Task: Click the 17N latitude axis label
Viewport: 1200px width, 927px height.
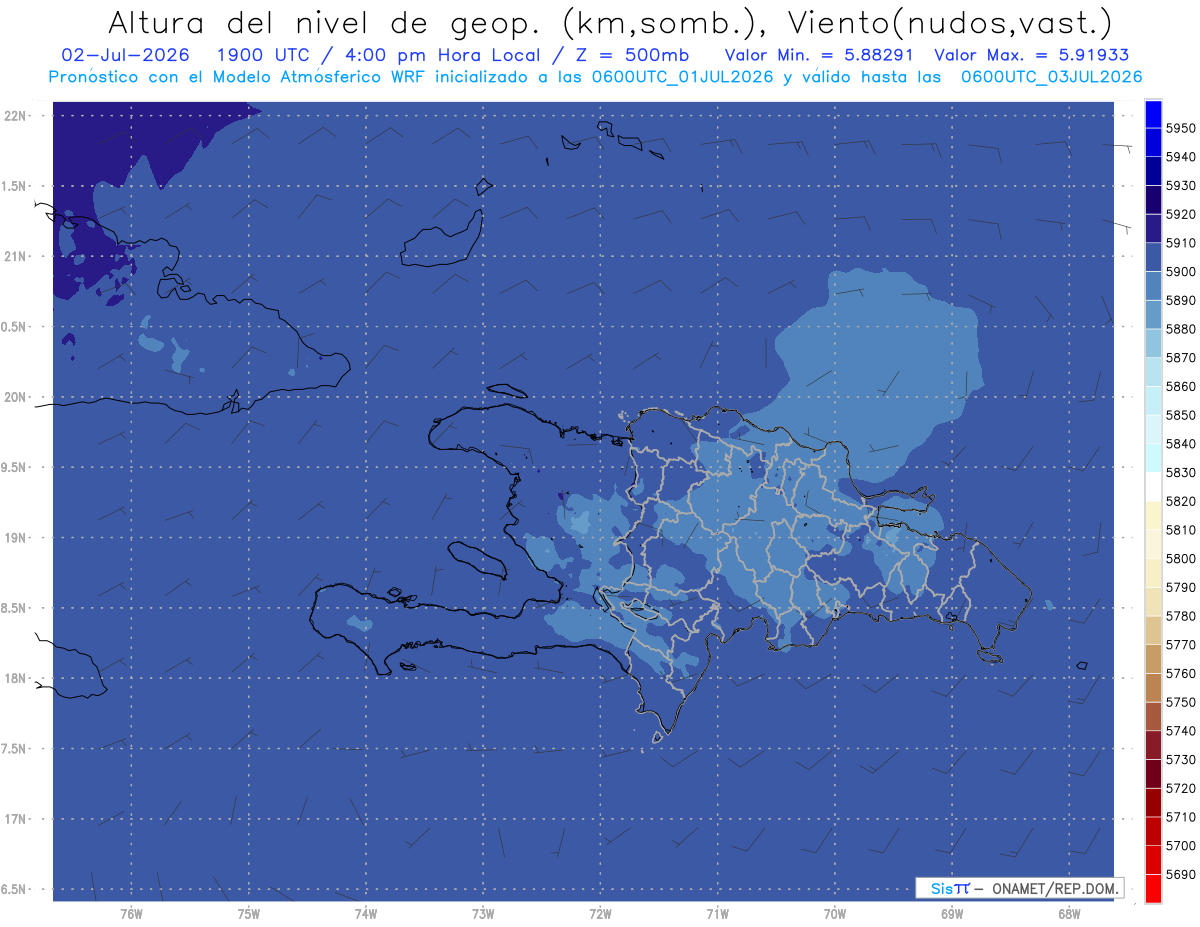Action: (14, 819)
